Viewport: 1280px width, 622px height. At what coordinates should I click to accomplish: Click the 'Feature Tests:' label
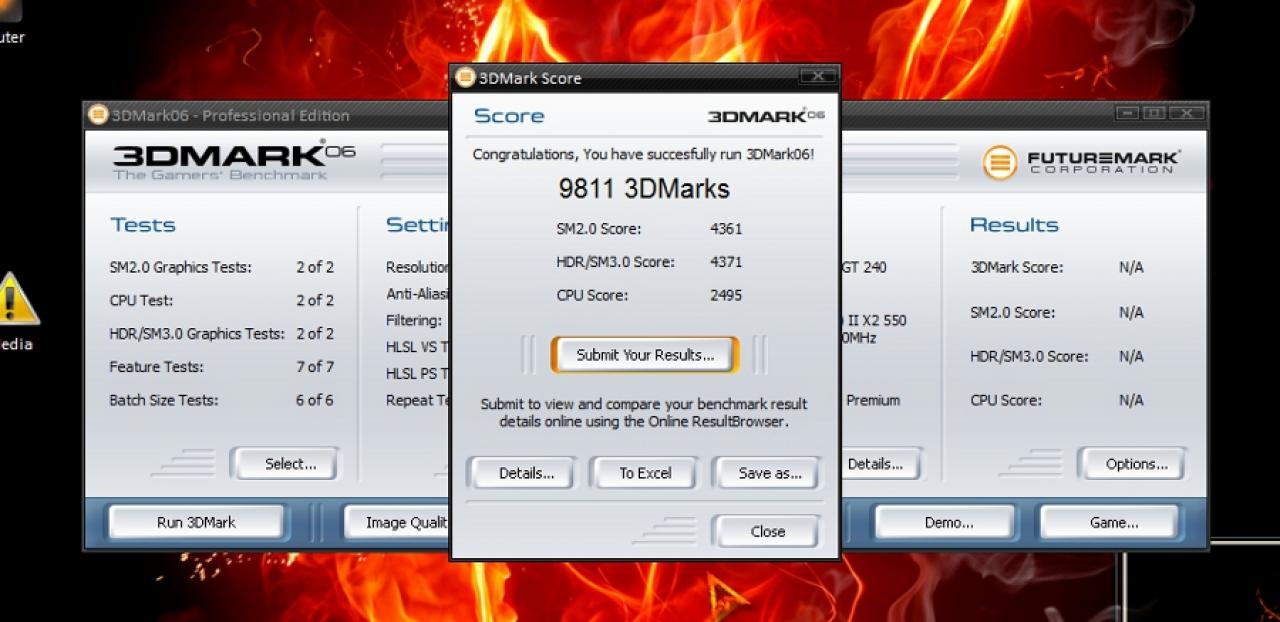pos(156,367)
